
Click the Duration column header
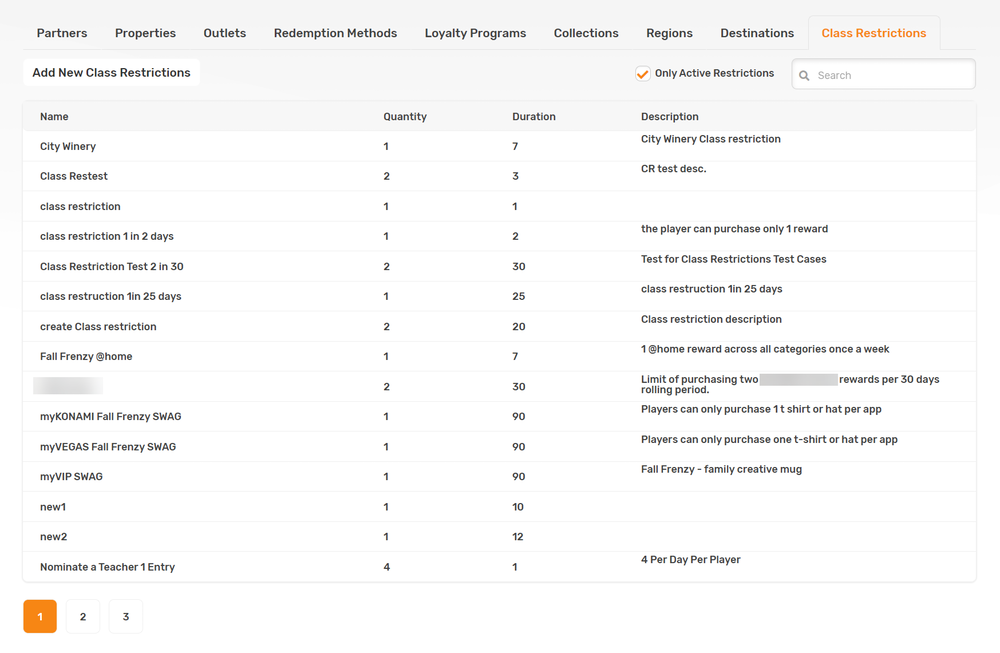pos(534,117)
